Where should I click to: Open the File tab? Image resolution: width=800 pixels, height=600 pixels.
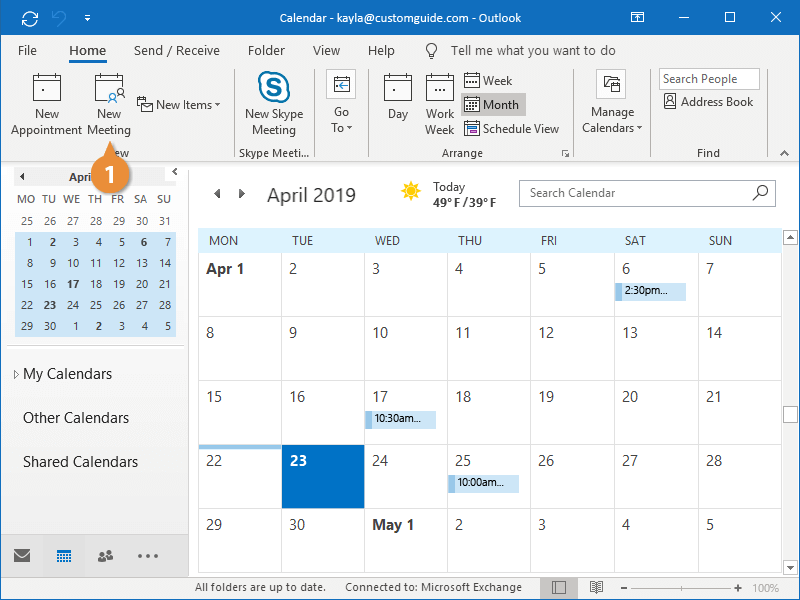27,51
